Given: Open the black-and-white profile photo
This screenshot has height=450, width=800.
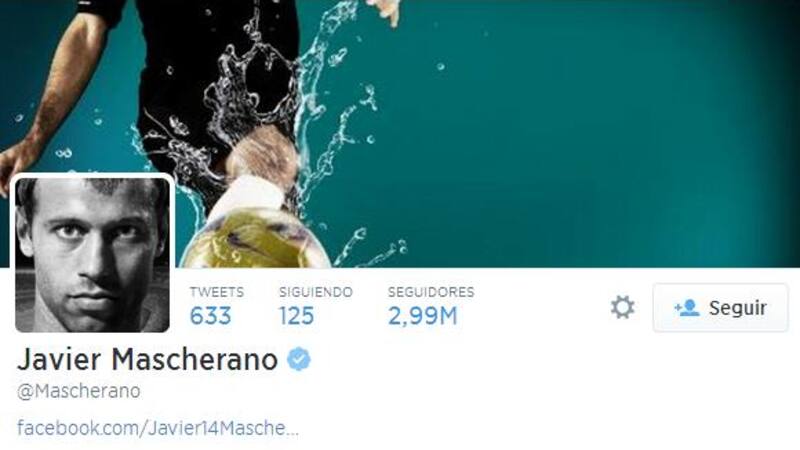Looking at the screenshot, I should 92,255.
